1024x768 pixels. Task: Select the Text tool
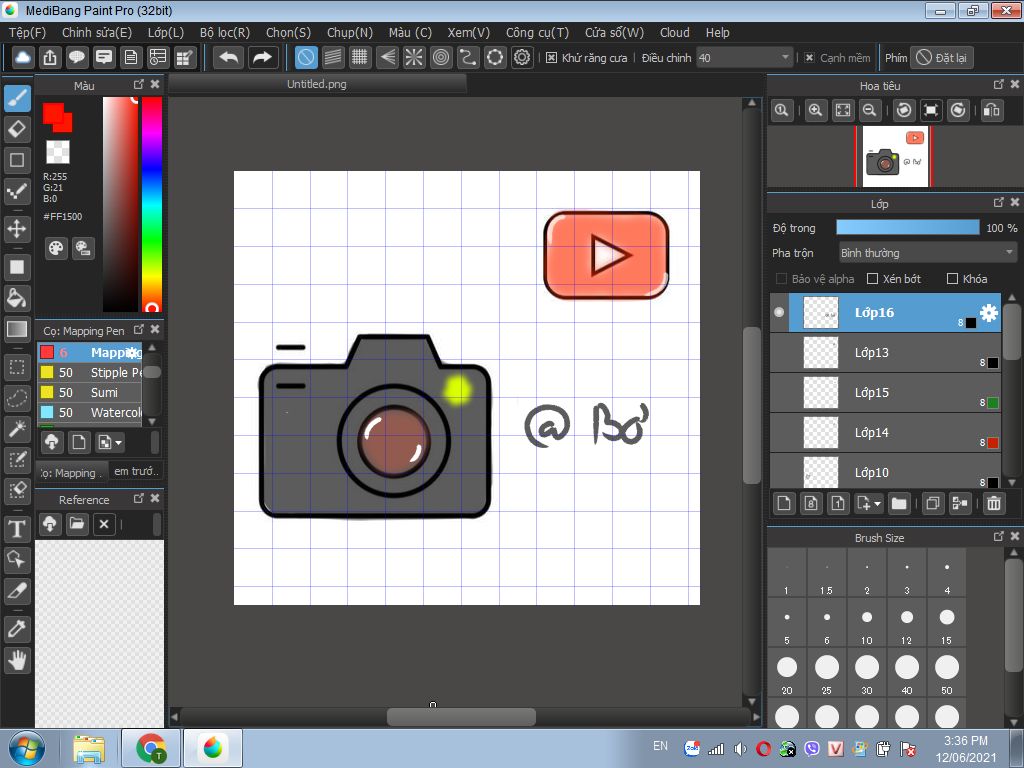click(x=17, y=528)
